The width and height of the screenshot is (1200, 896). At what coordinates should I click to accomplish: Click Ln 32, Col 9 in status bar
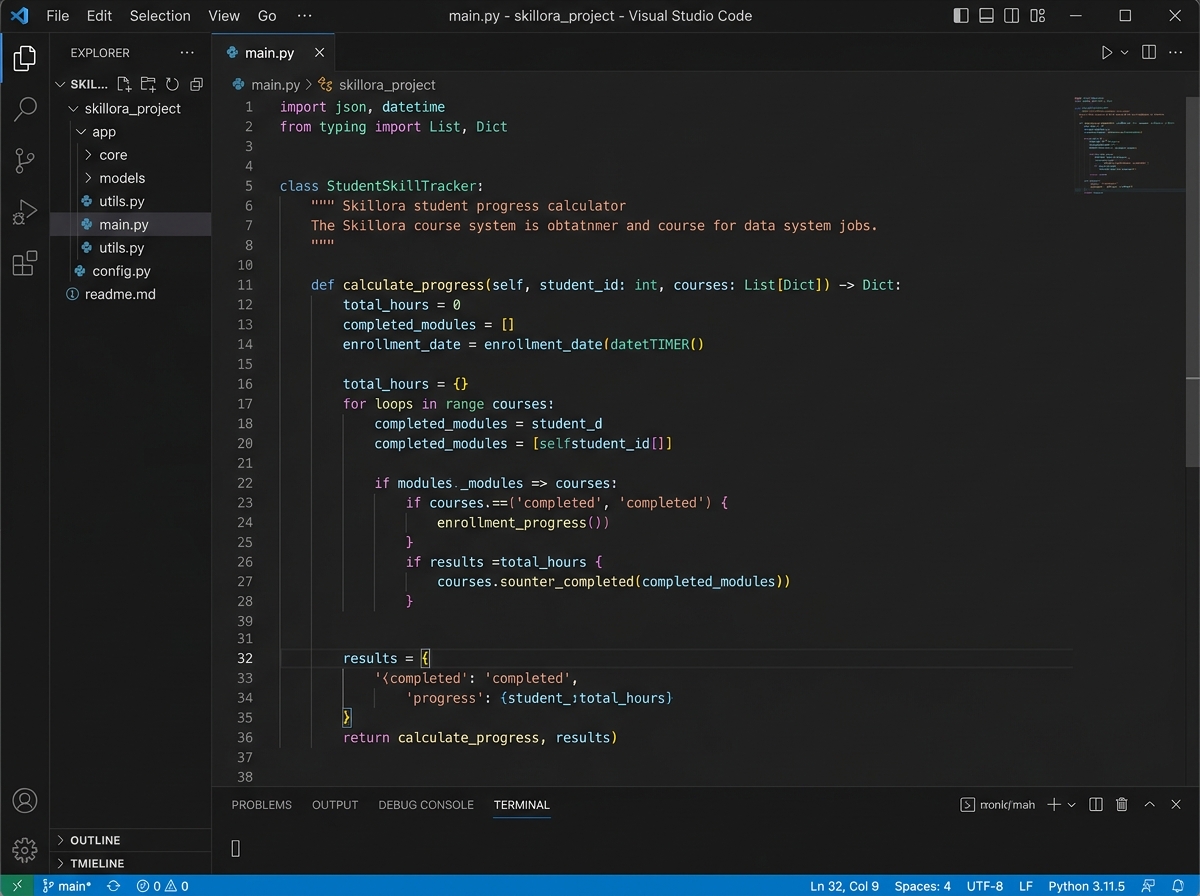click(x=844, y=886)
